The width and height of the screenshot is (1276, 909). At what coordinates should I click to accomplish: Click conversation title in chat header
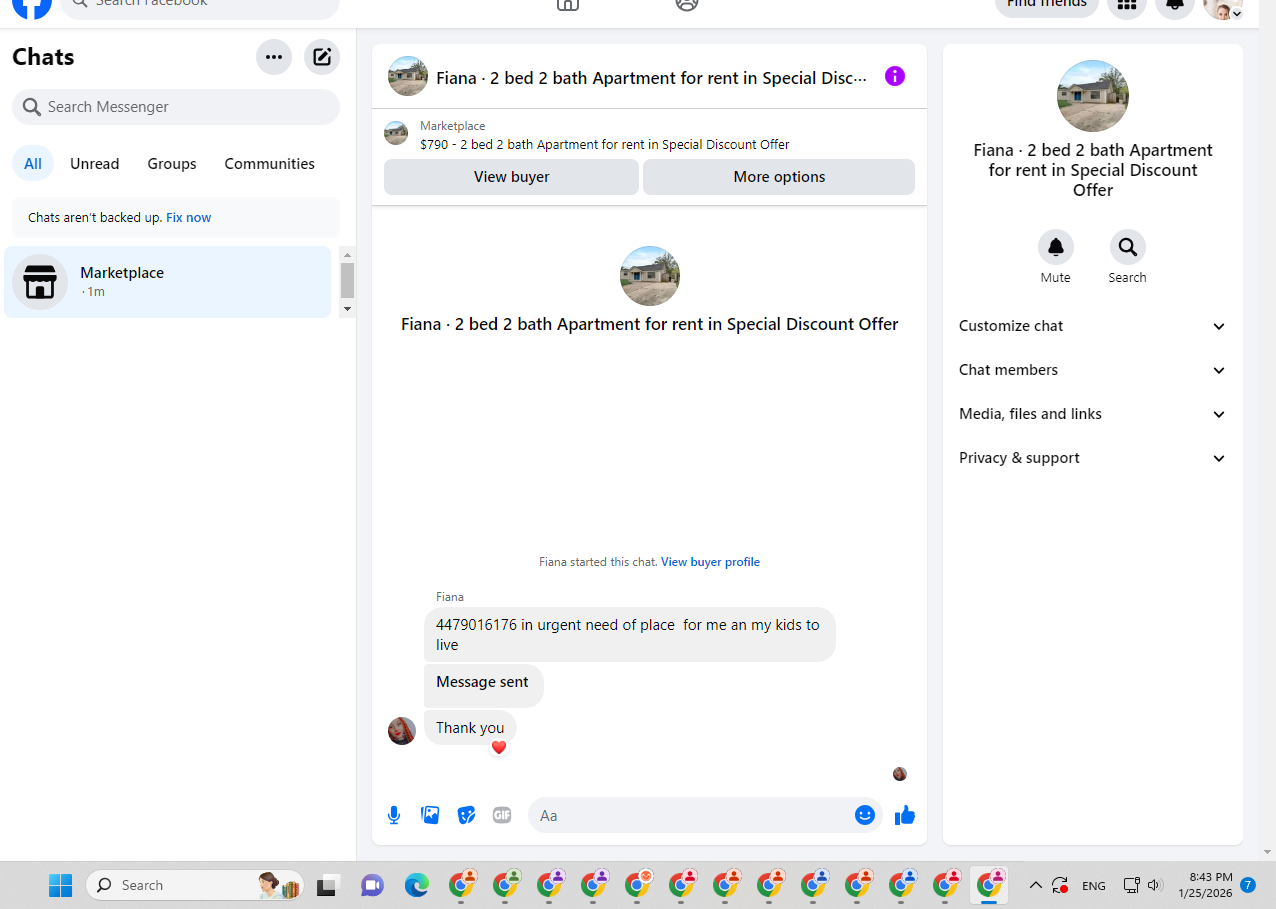click(x=651, y=77)
